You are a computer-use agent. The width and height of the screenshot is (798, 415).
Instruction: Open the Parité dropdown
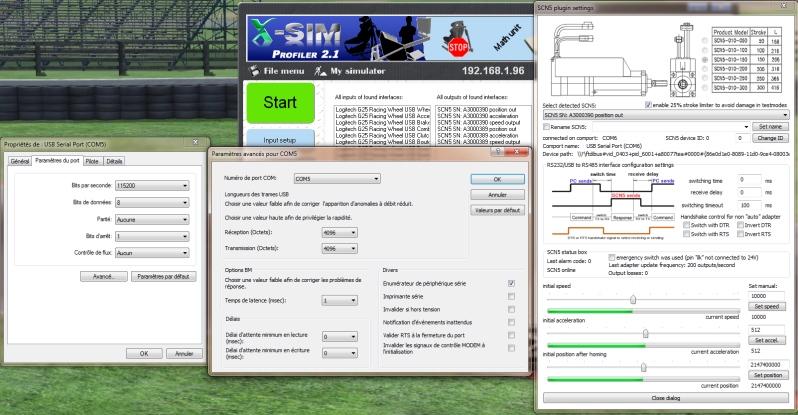click(152, 219)
